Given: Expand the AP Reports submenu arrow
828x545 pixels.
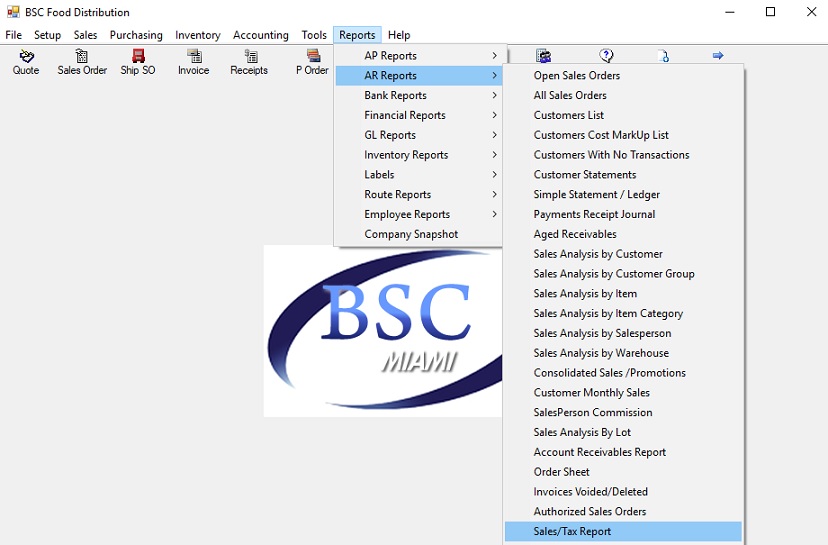Looking at the screenshot, I should coord(494,55).
